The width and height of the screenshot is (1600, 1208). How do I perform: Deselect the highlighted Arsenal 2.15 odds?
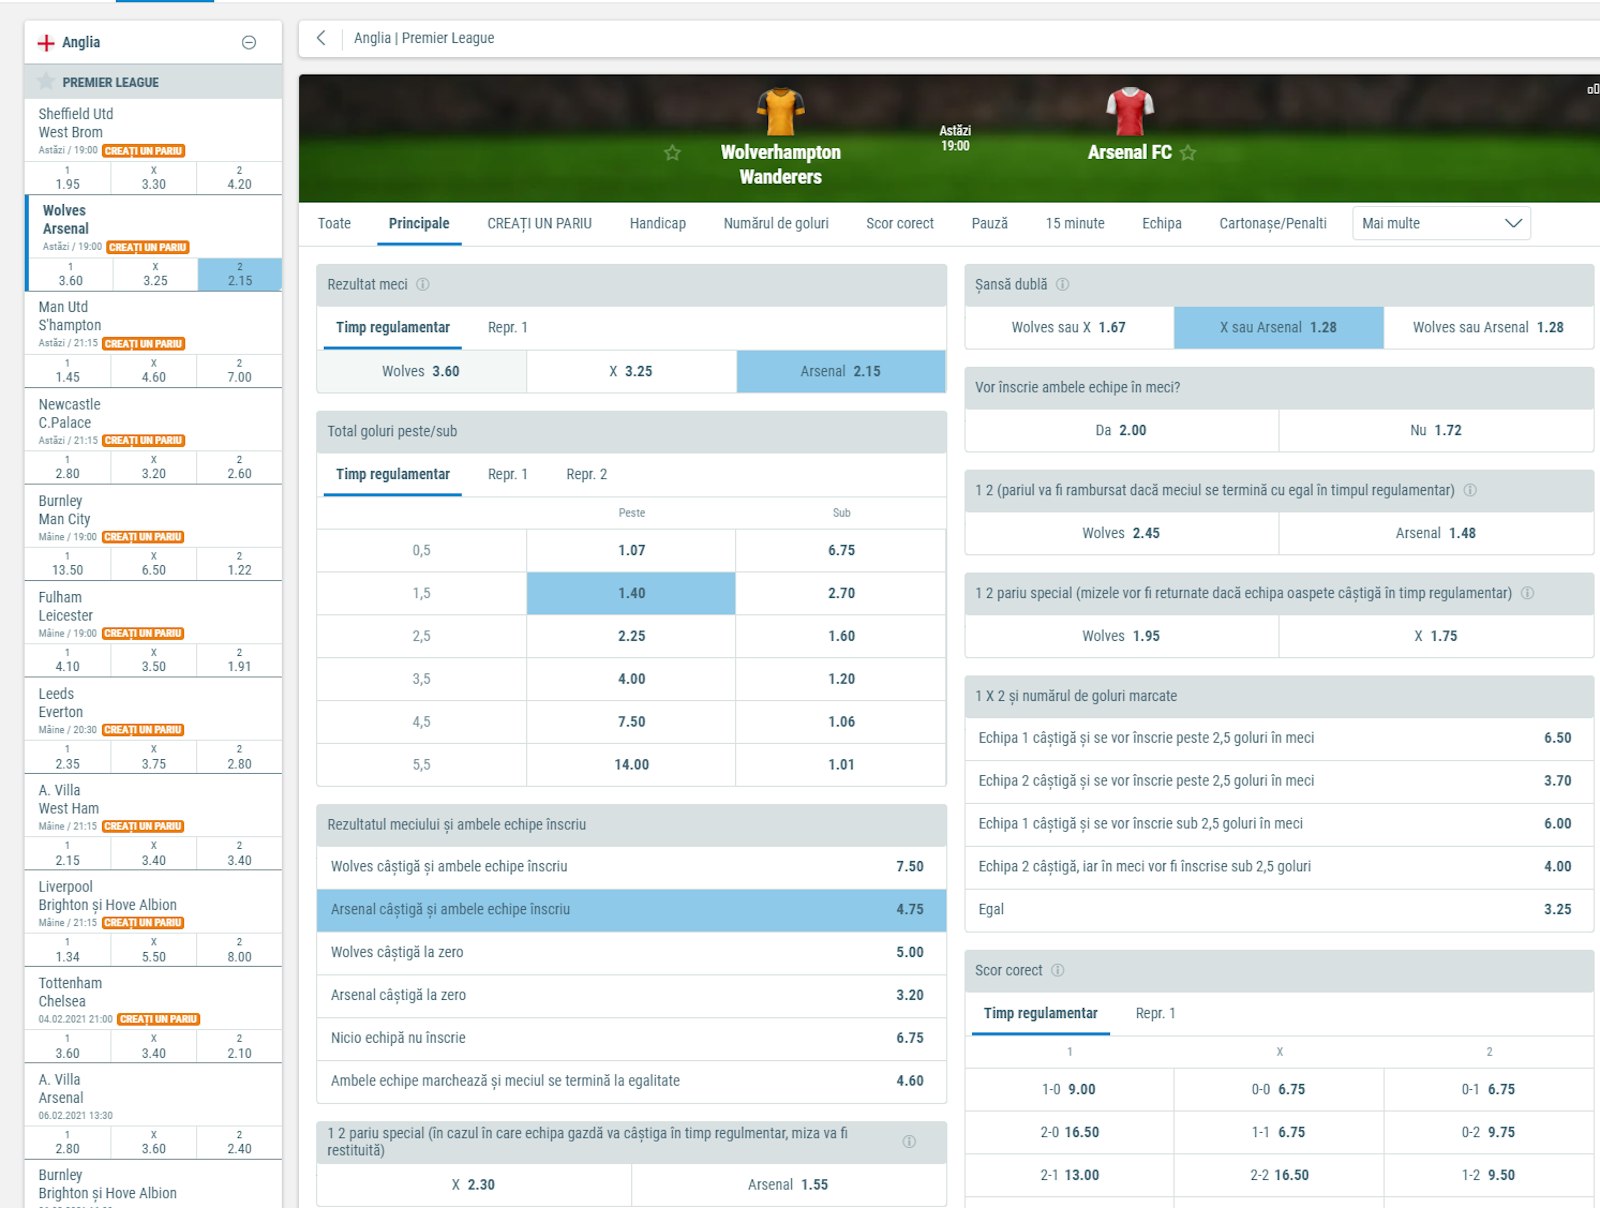(x=840, y=371)
